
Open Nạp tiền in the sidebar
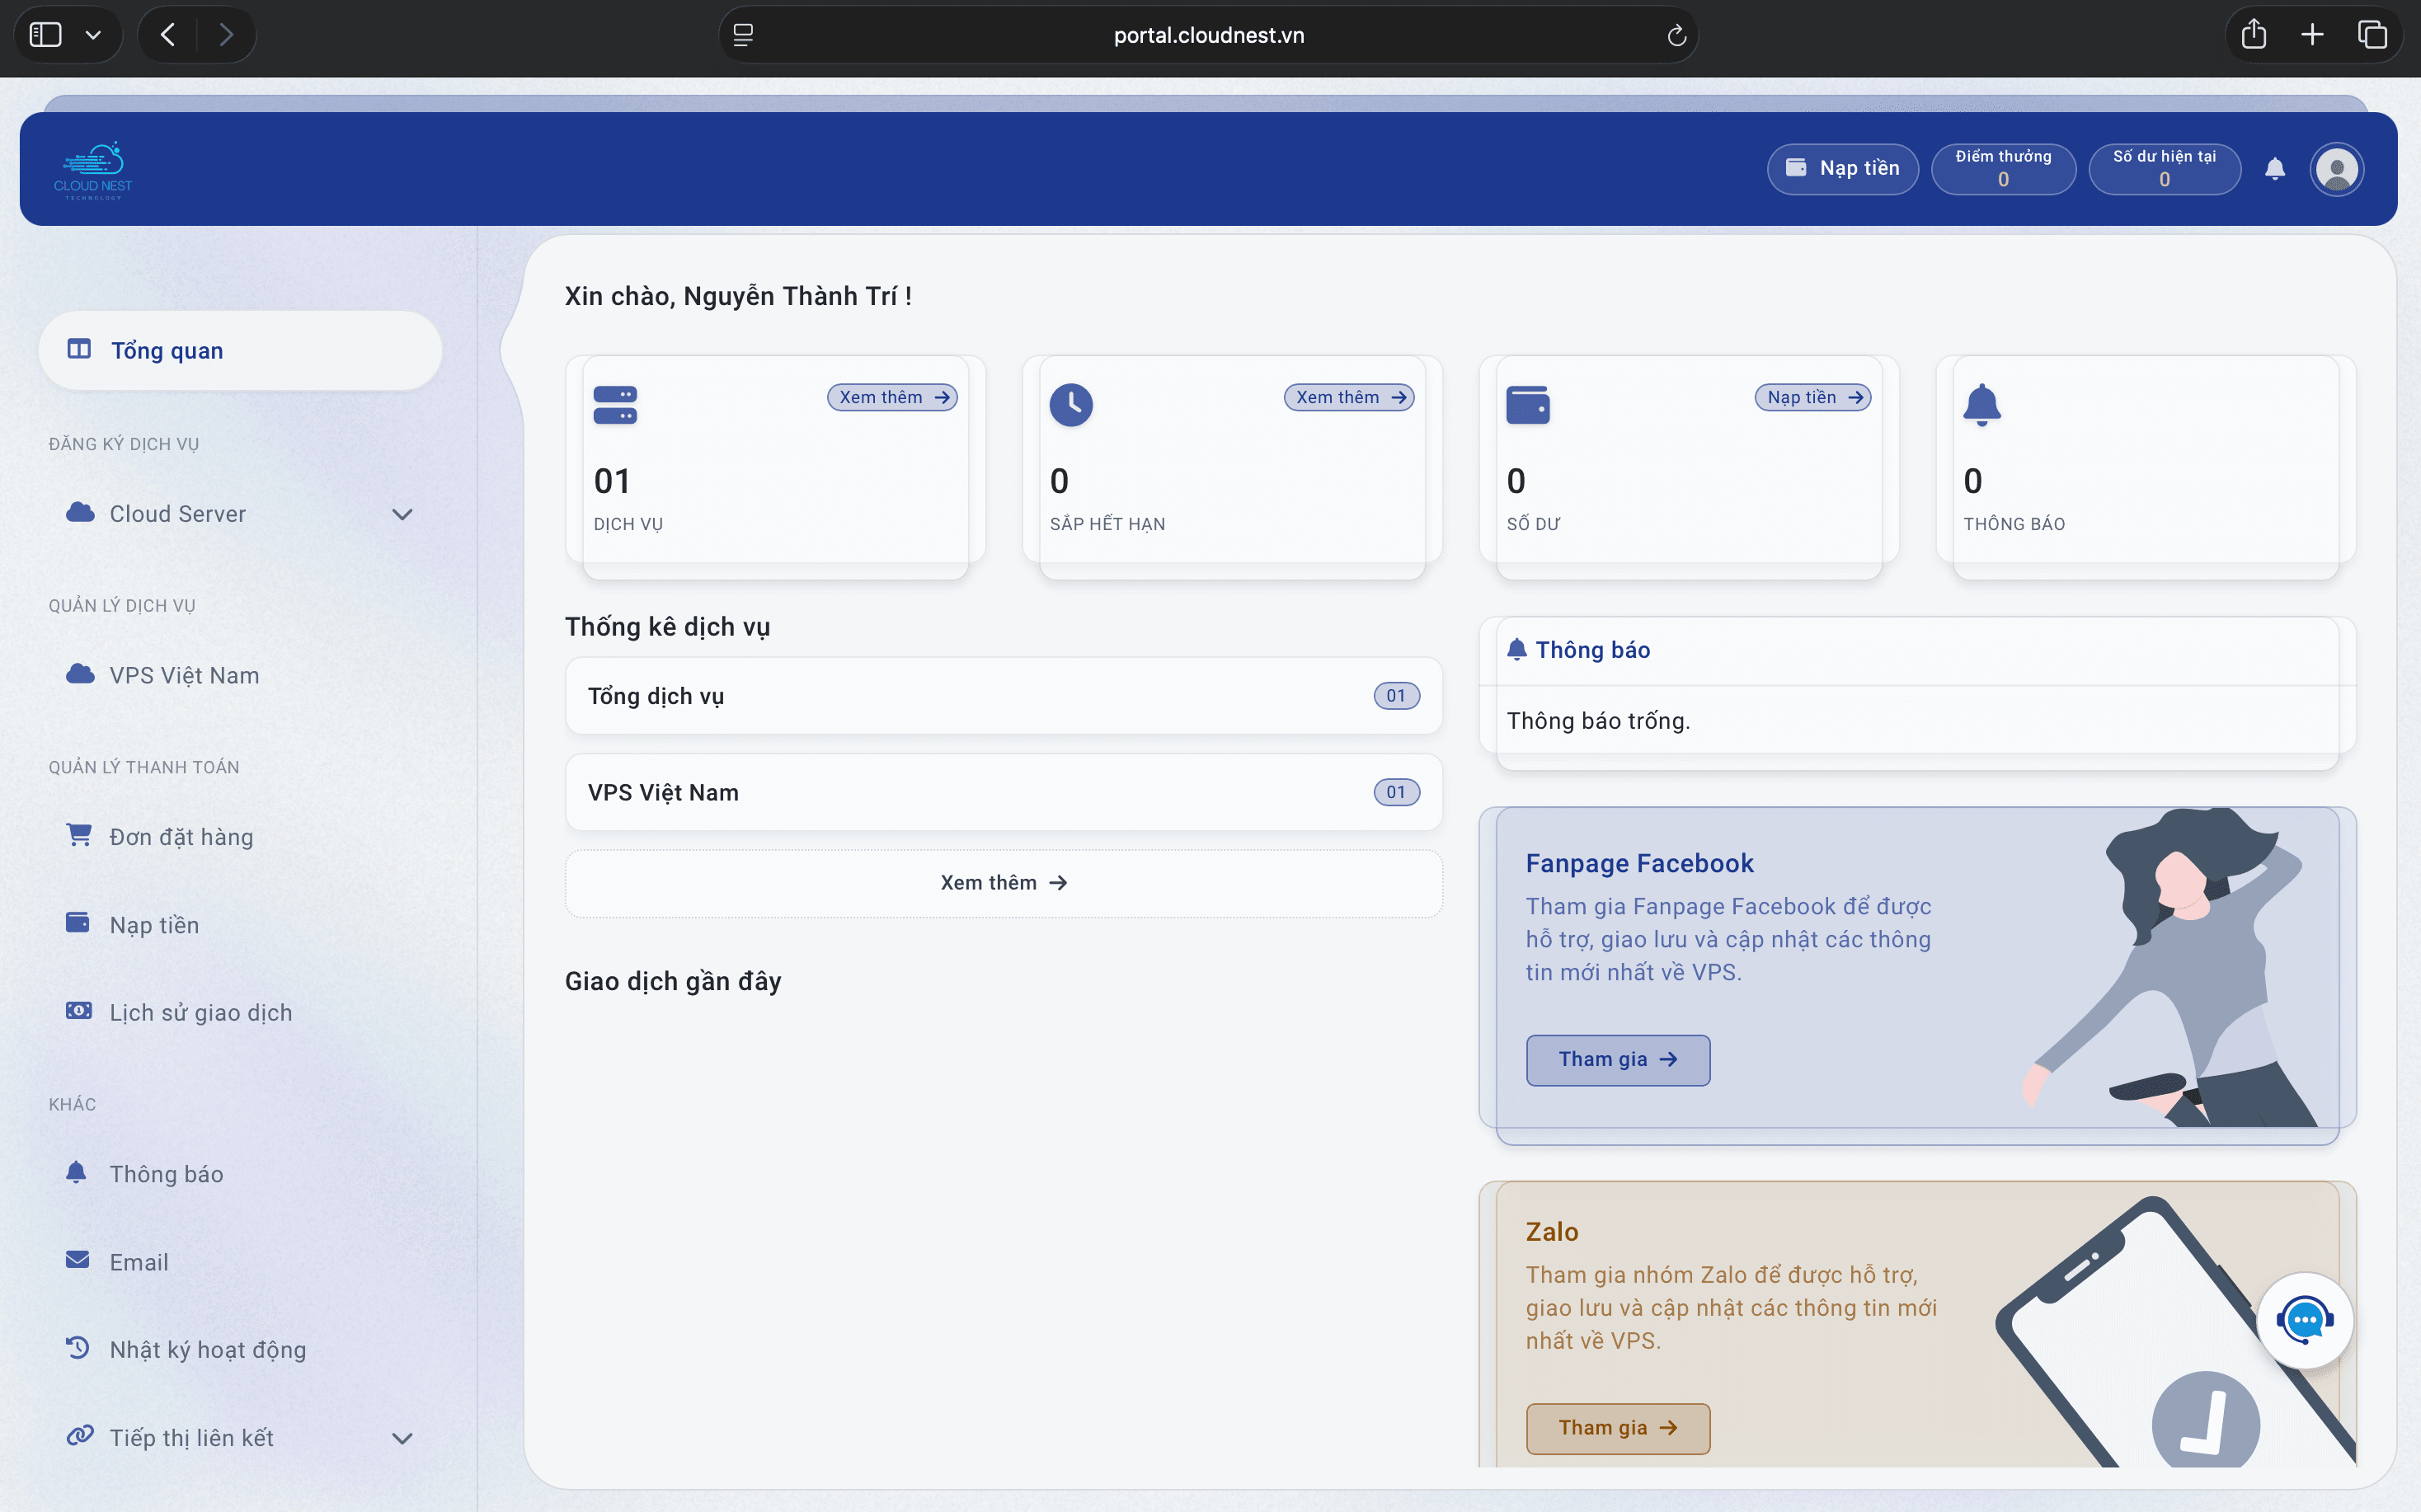[240, 924]
